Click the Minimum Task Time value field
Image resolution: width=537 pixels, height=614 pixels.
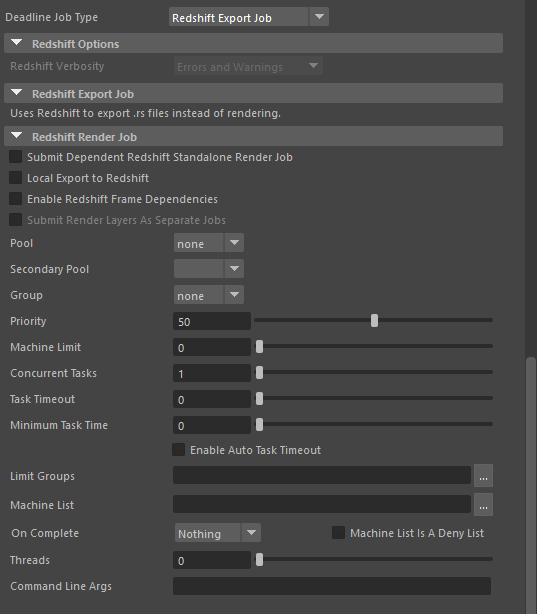tap(212, 425)
